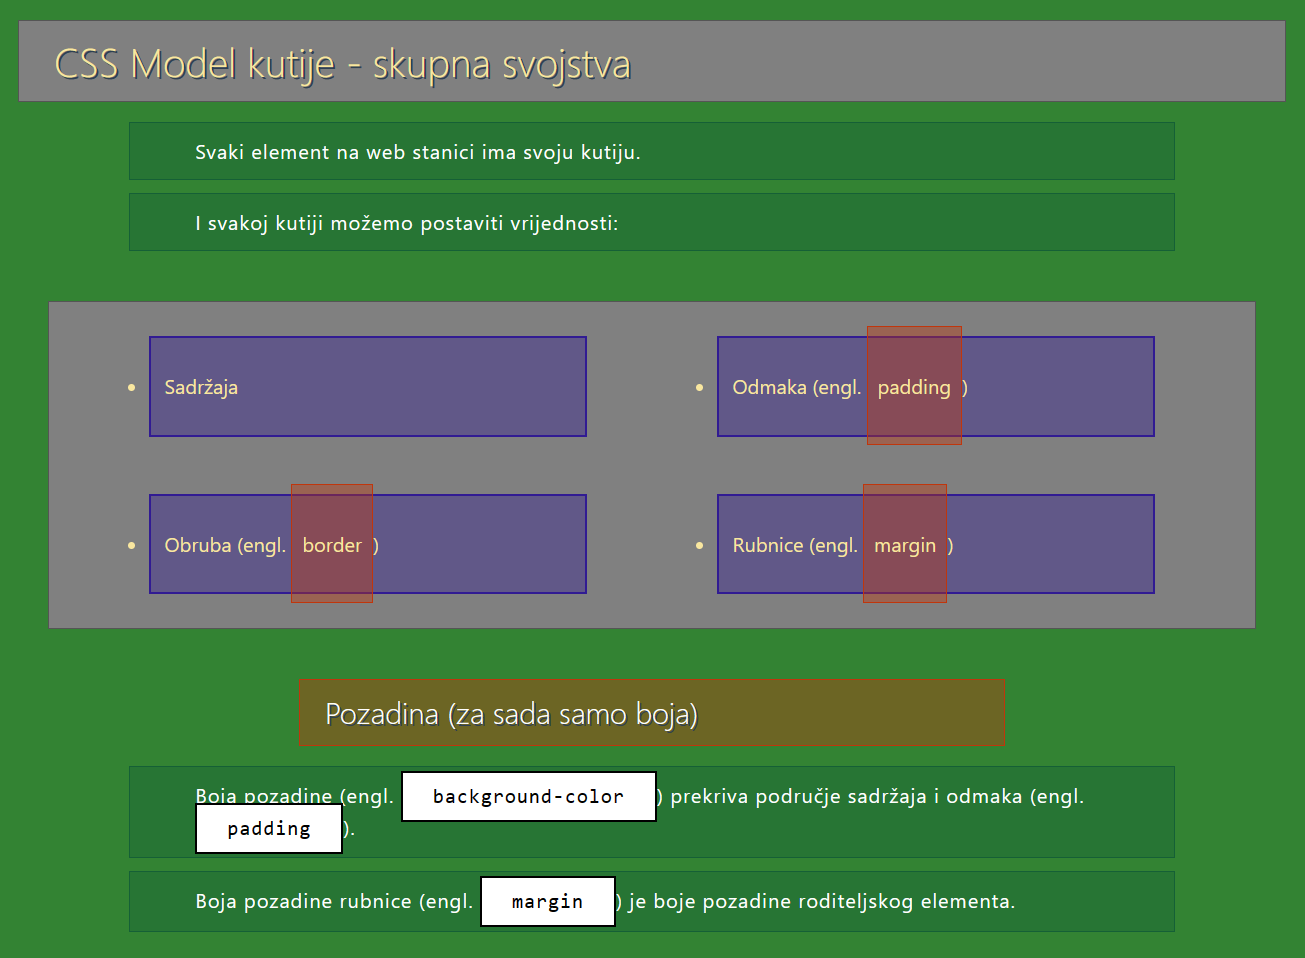Screen dimensions: 1305x958
Task: Click the red highlighted 'padding' code in list
Action: (x=914, y=385)
